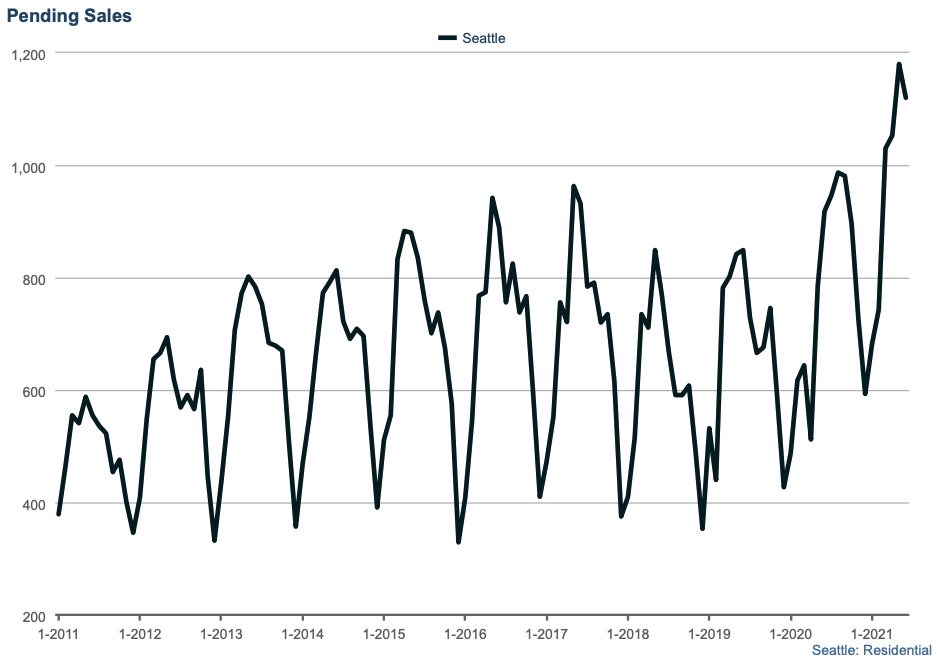The image size is (940, 664).
Task: Click the 600 y-axis label
Action: pos(32,391)
